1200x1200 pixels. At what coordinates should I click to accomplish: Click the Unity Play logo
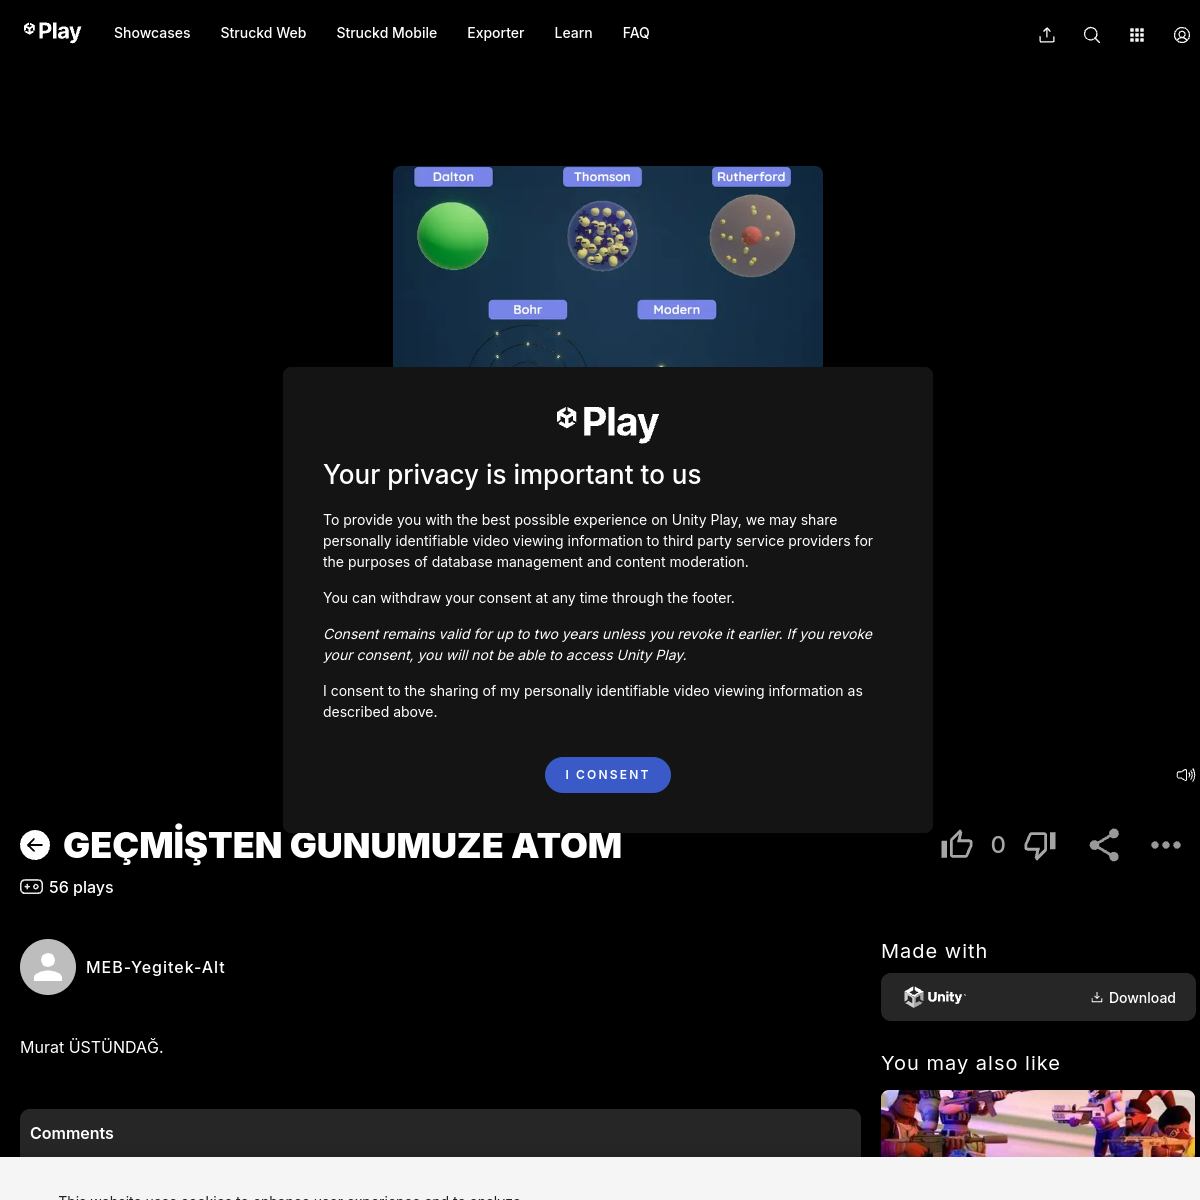coord(52,31)
